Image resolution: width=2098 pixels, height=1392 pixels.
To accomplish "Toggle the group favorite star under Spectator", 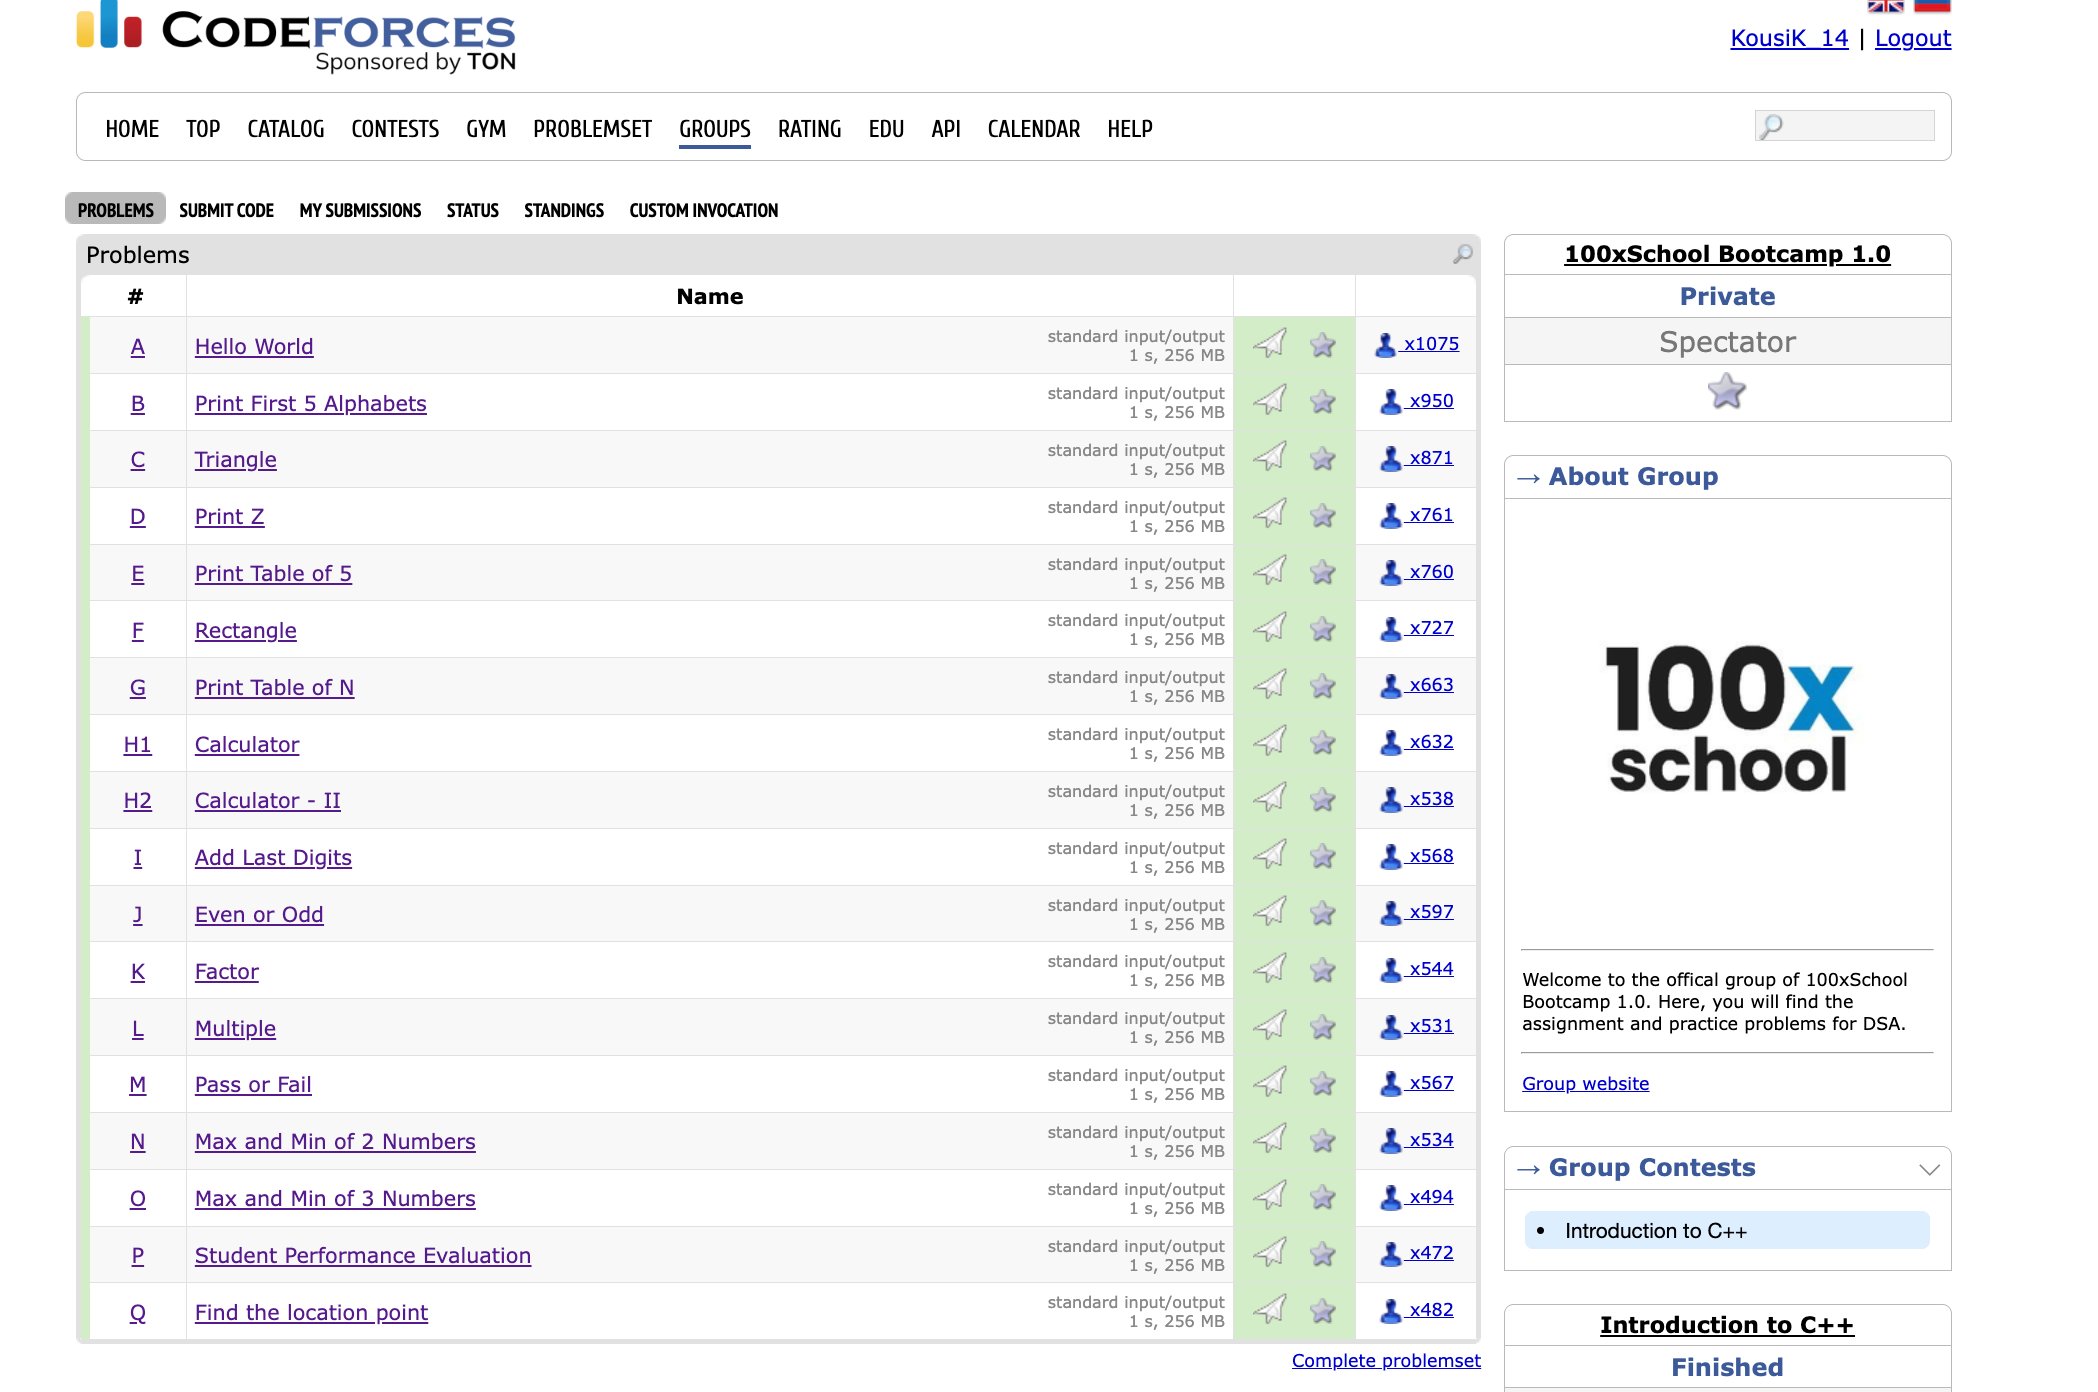I will pyautogui.click(x=1726, y=391).
